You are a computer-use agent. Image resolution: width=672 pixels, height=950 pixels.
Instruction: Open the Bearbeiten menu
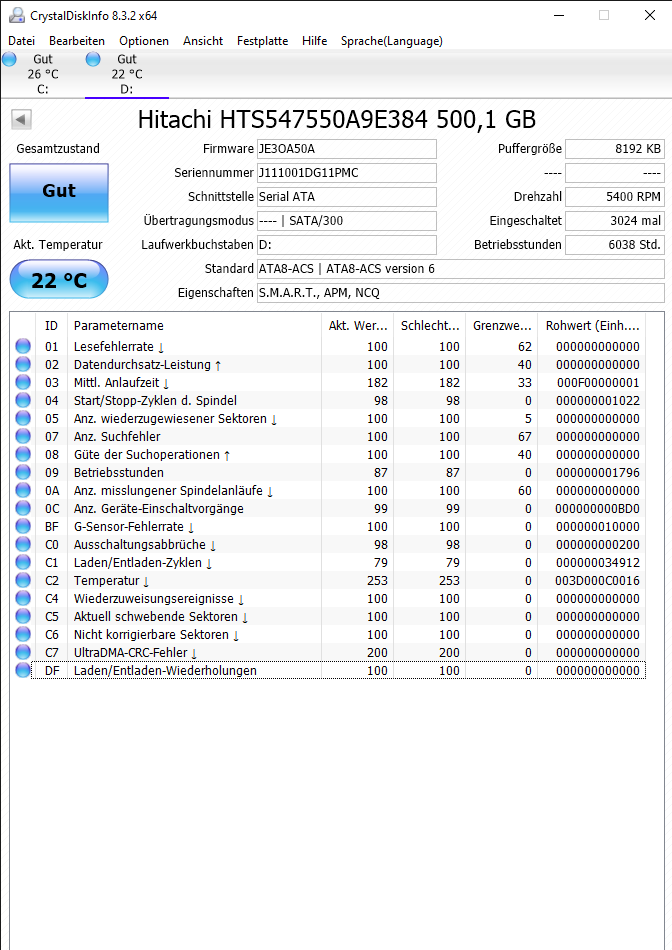(77, 41)
